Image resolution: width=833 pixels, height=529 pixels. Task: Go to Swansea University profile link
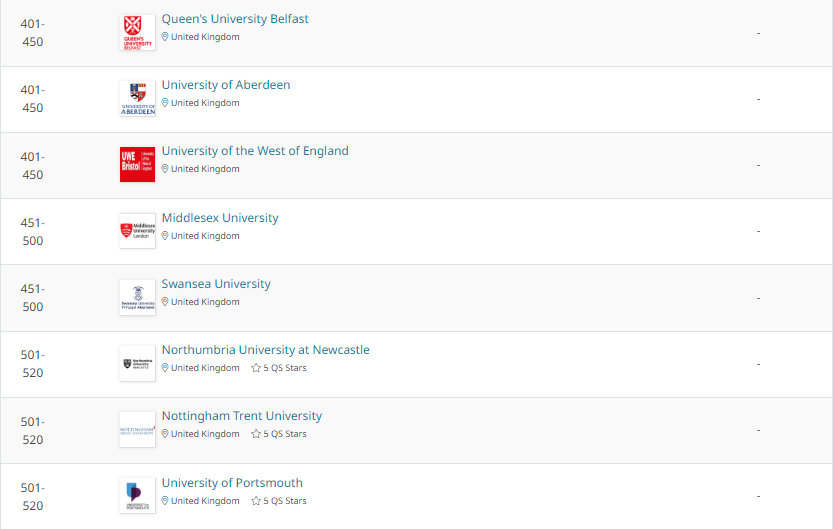216,284
